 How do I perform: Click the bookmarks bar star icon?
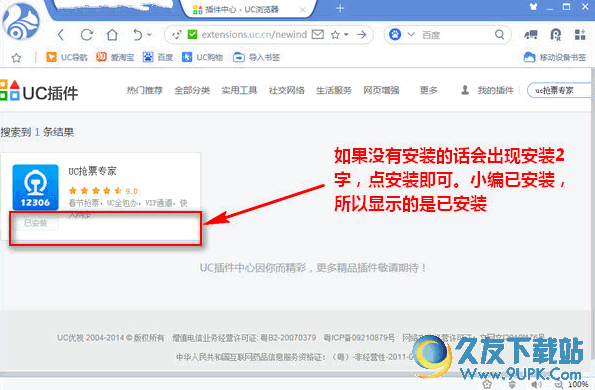point(16,58)
